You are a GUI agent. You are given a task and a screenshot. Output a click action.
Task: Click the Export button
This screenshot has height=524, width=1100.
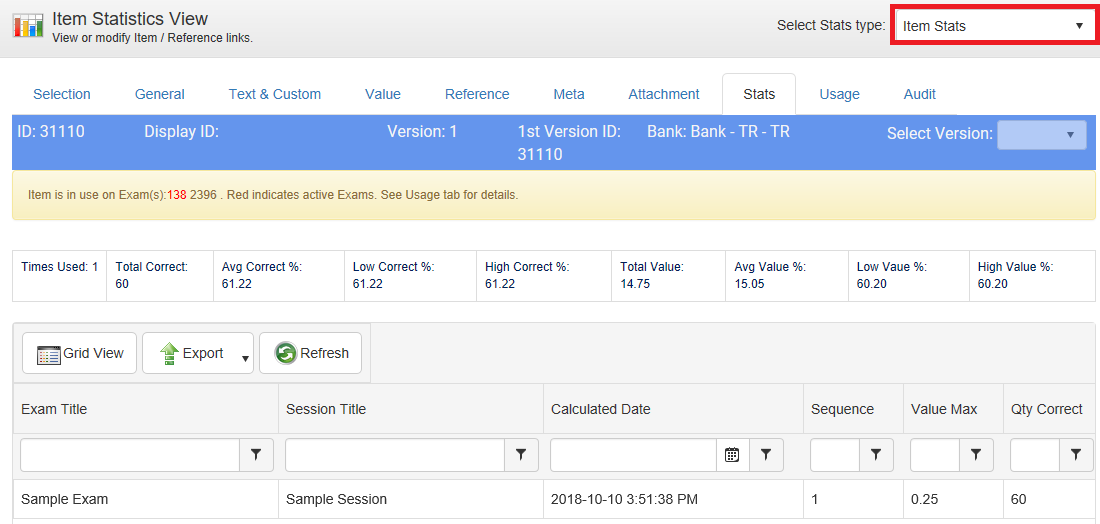[x=192, y=353]
